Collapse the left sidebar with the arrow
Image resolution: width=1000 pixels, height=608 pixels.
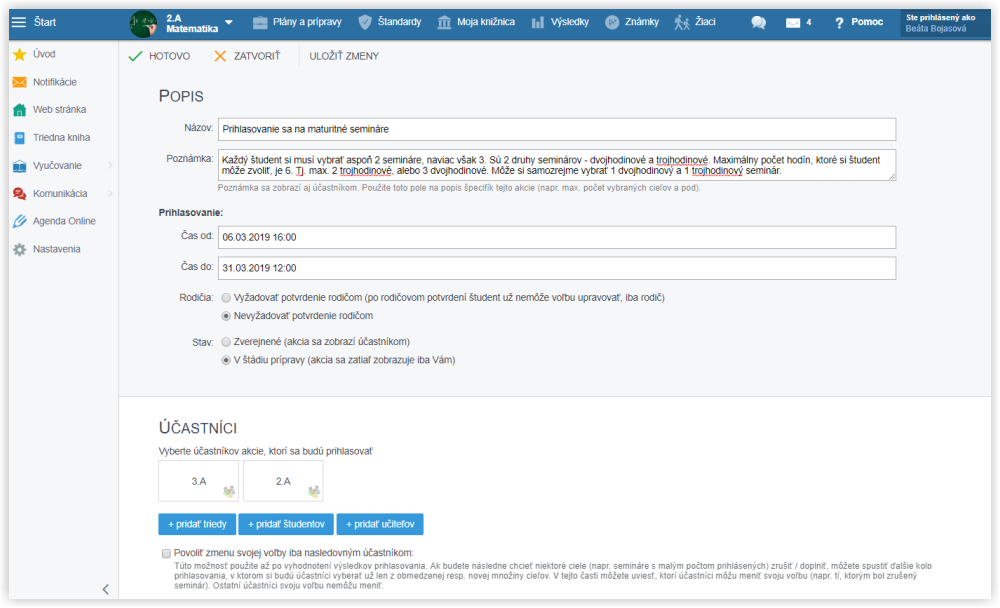(x=106, y=589)
